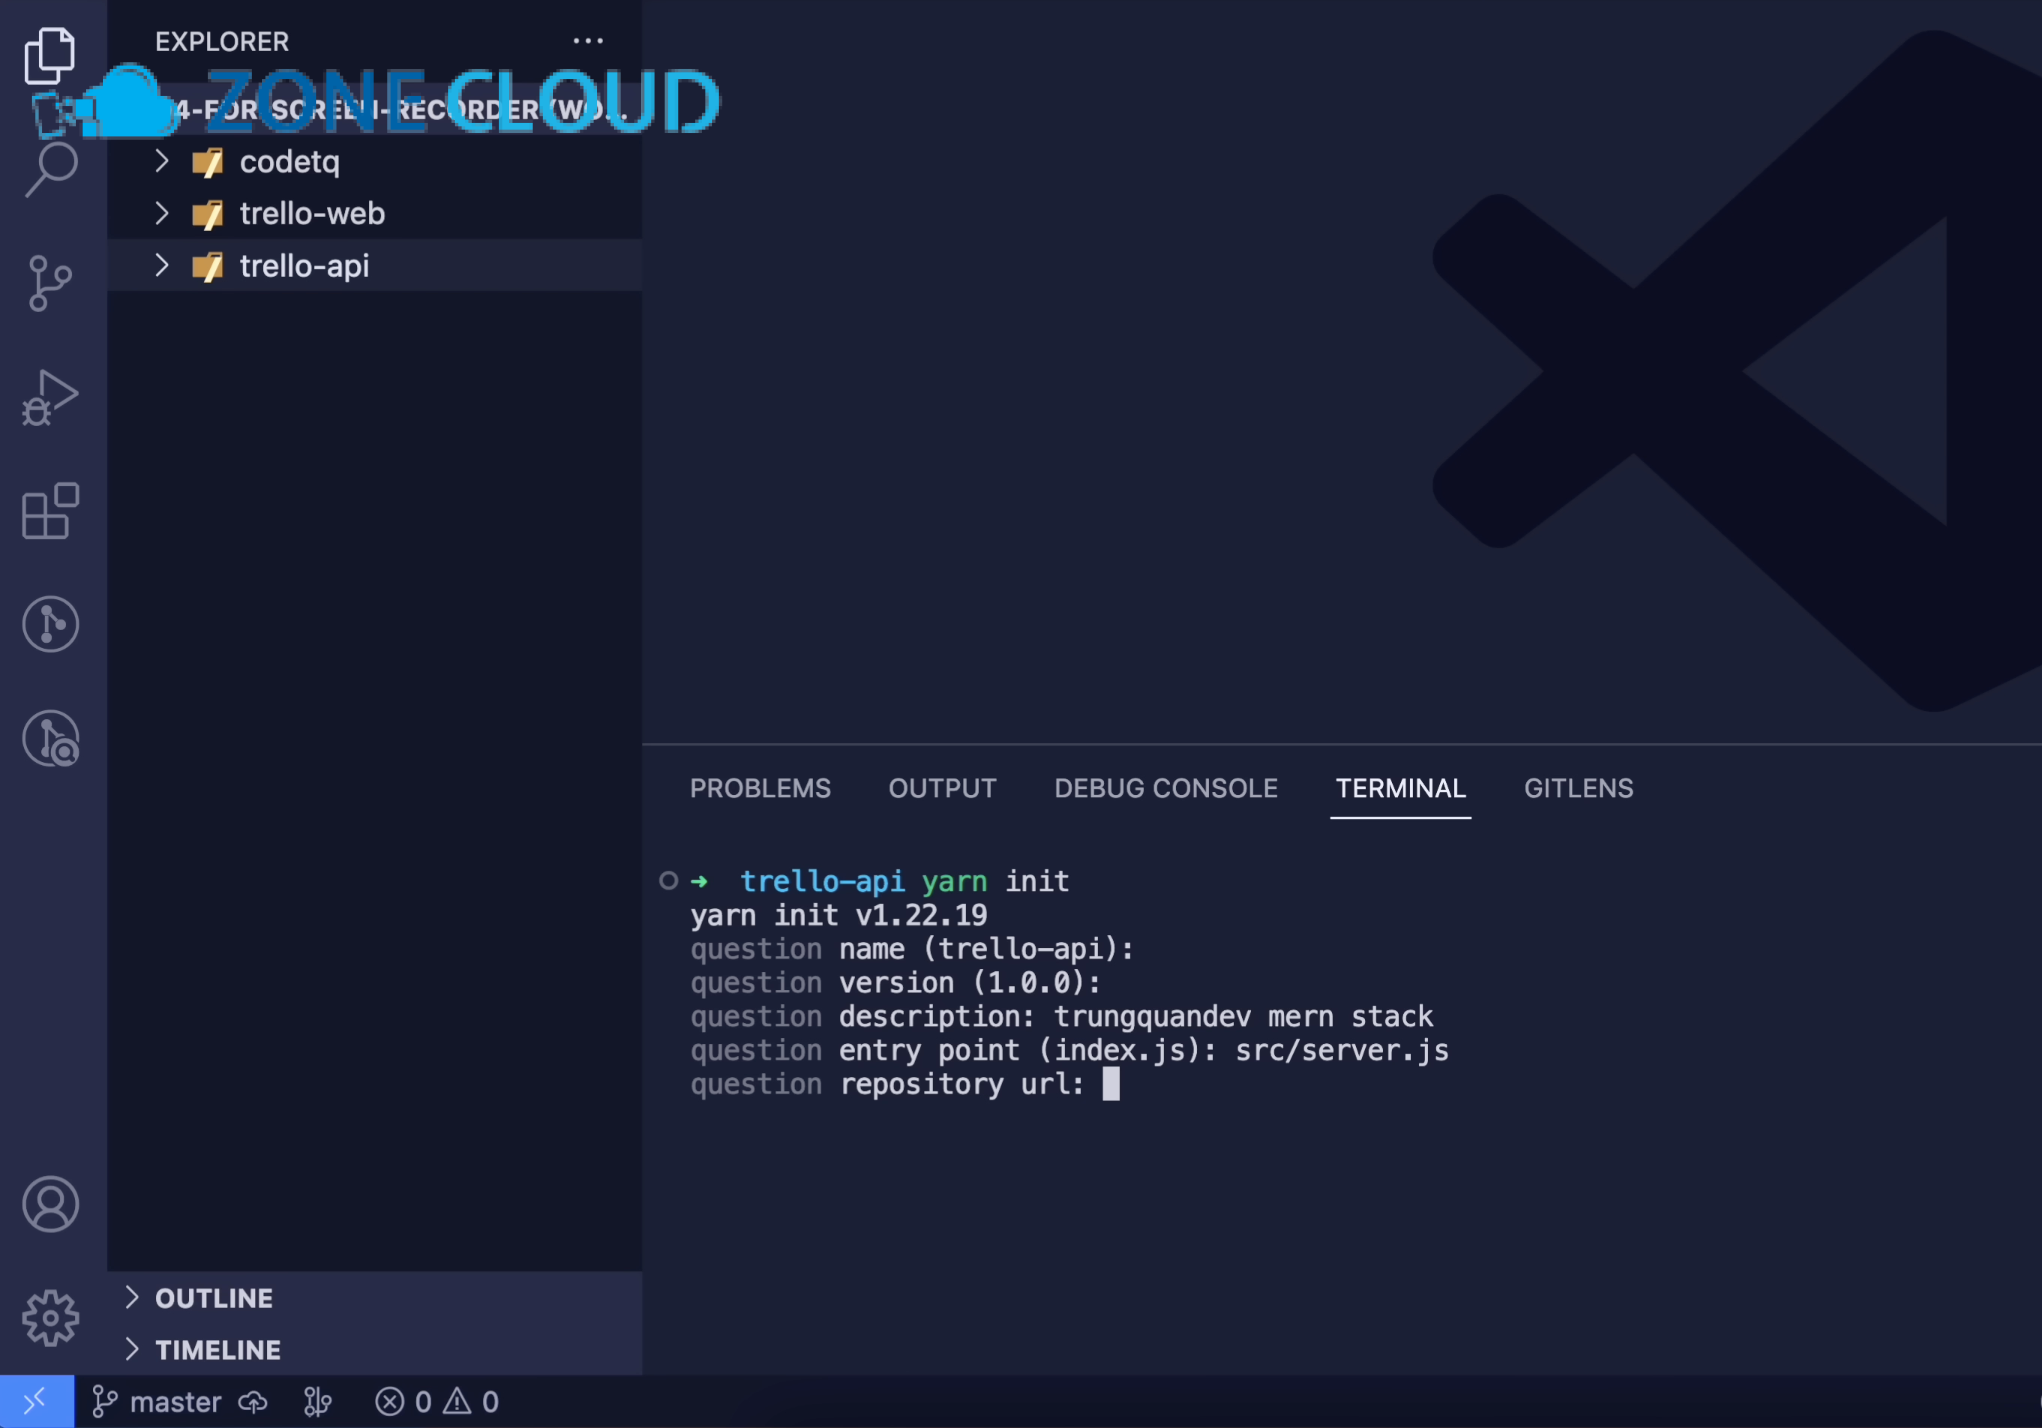Click the remote window indicator in status bar
Image resolution: width=2042 pixels, height=1428 pixels.
pos(36,1401)
